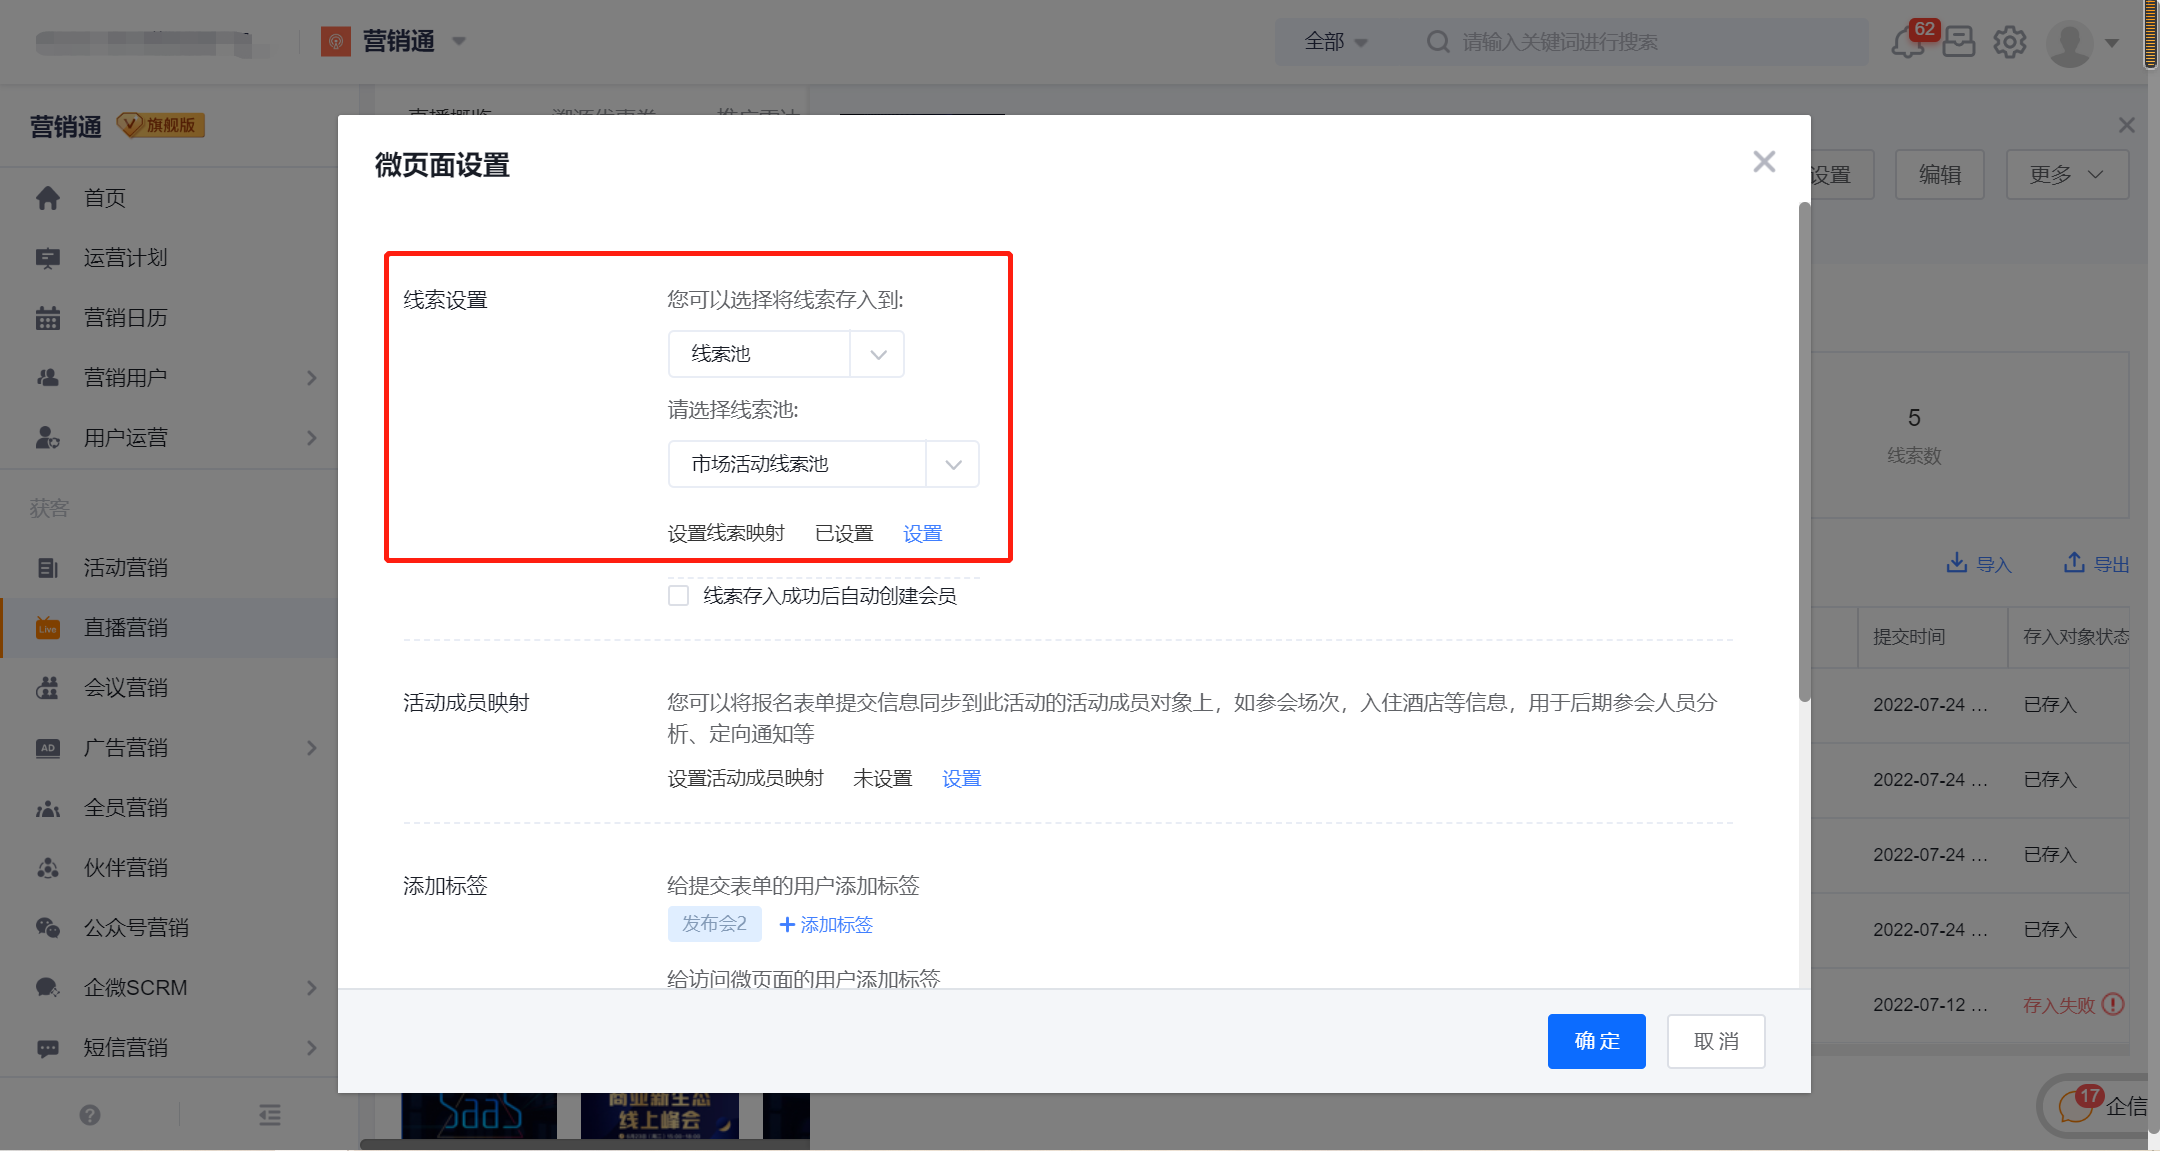Click the 短信营销 message icon
The image size is (2160, 1151).
[x=48, y=1048]
